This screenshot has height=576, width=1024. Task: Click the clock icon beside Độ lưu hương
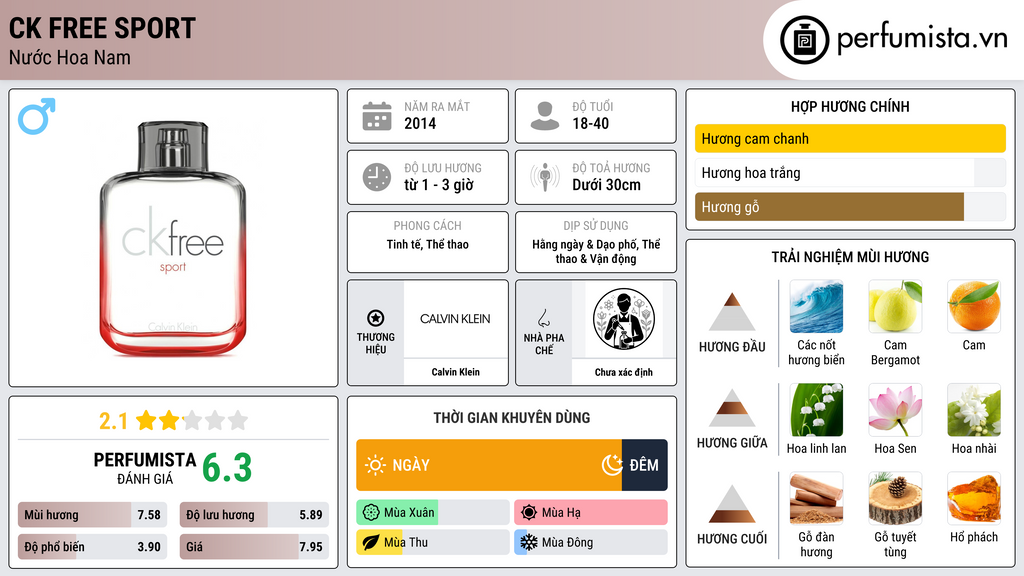[x=377, y=177]
